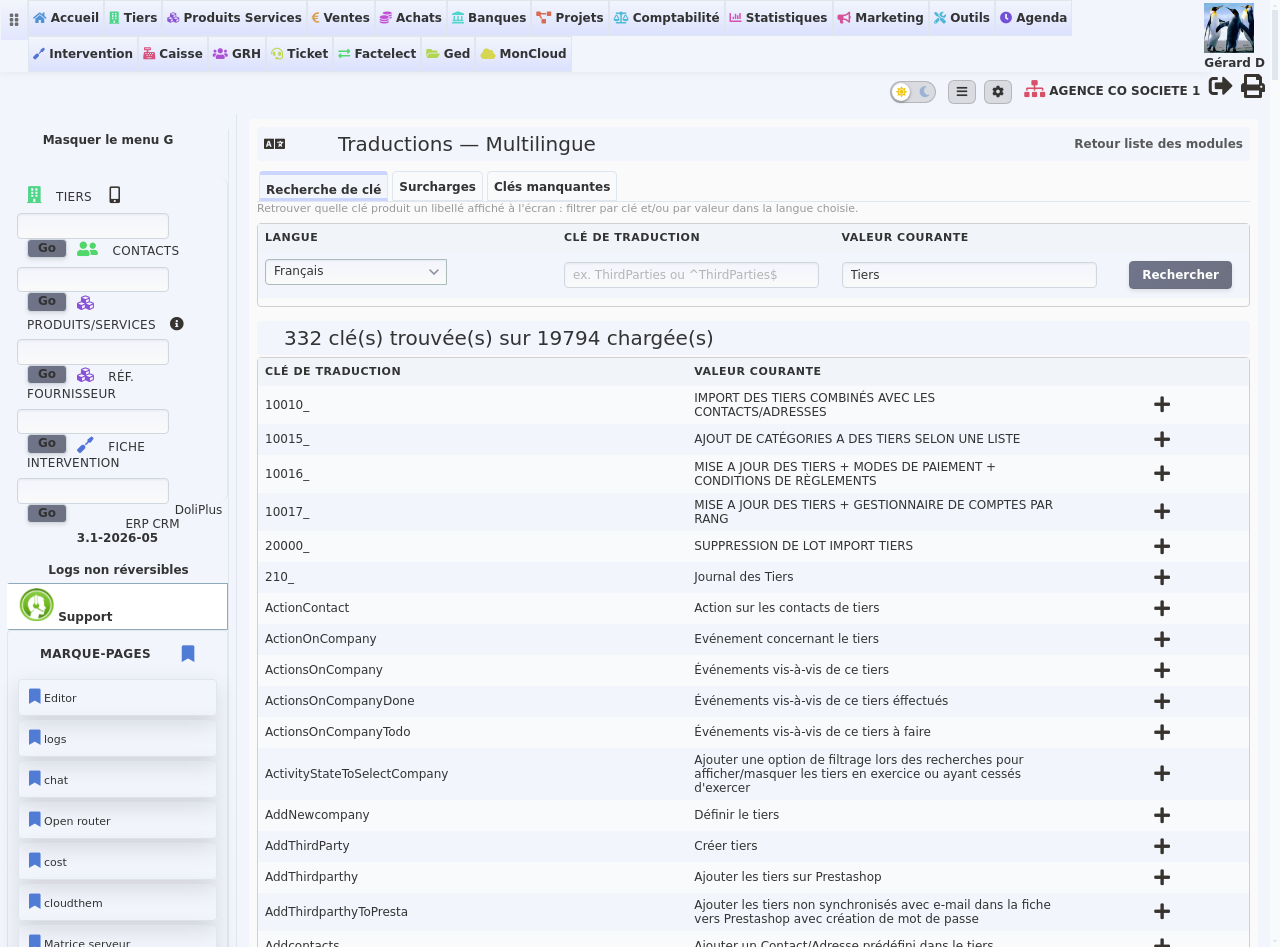Open the Open router bookmark
The width and height of the screenshot is (1280, 947).
pos(117,821)
